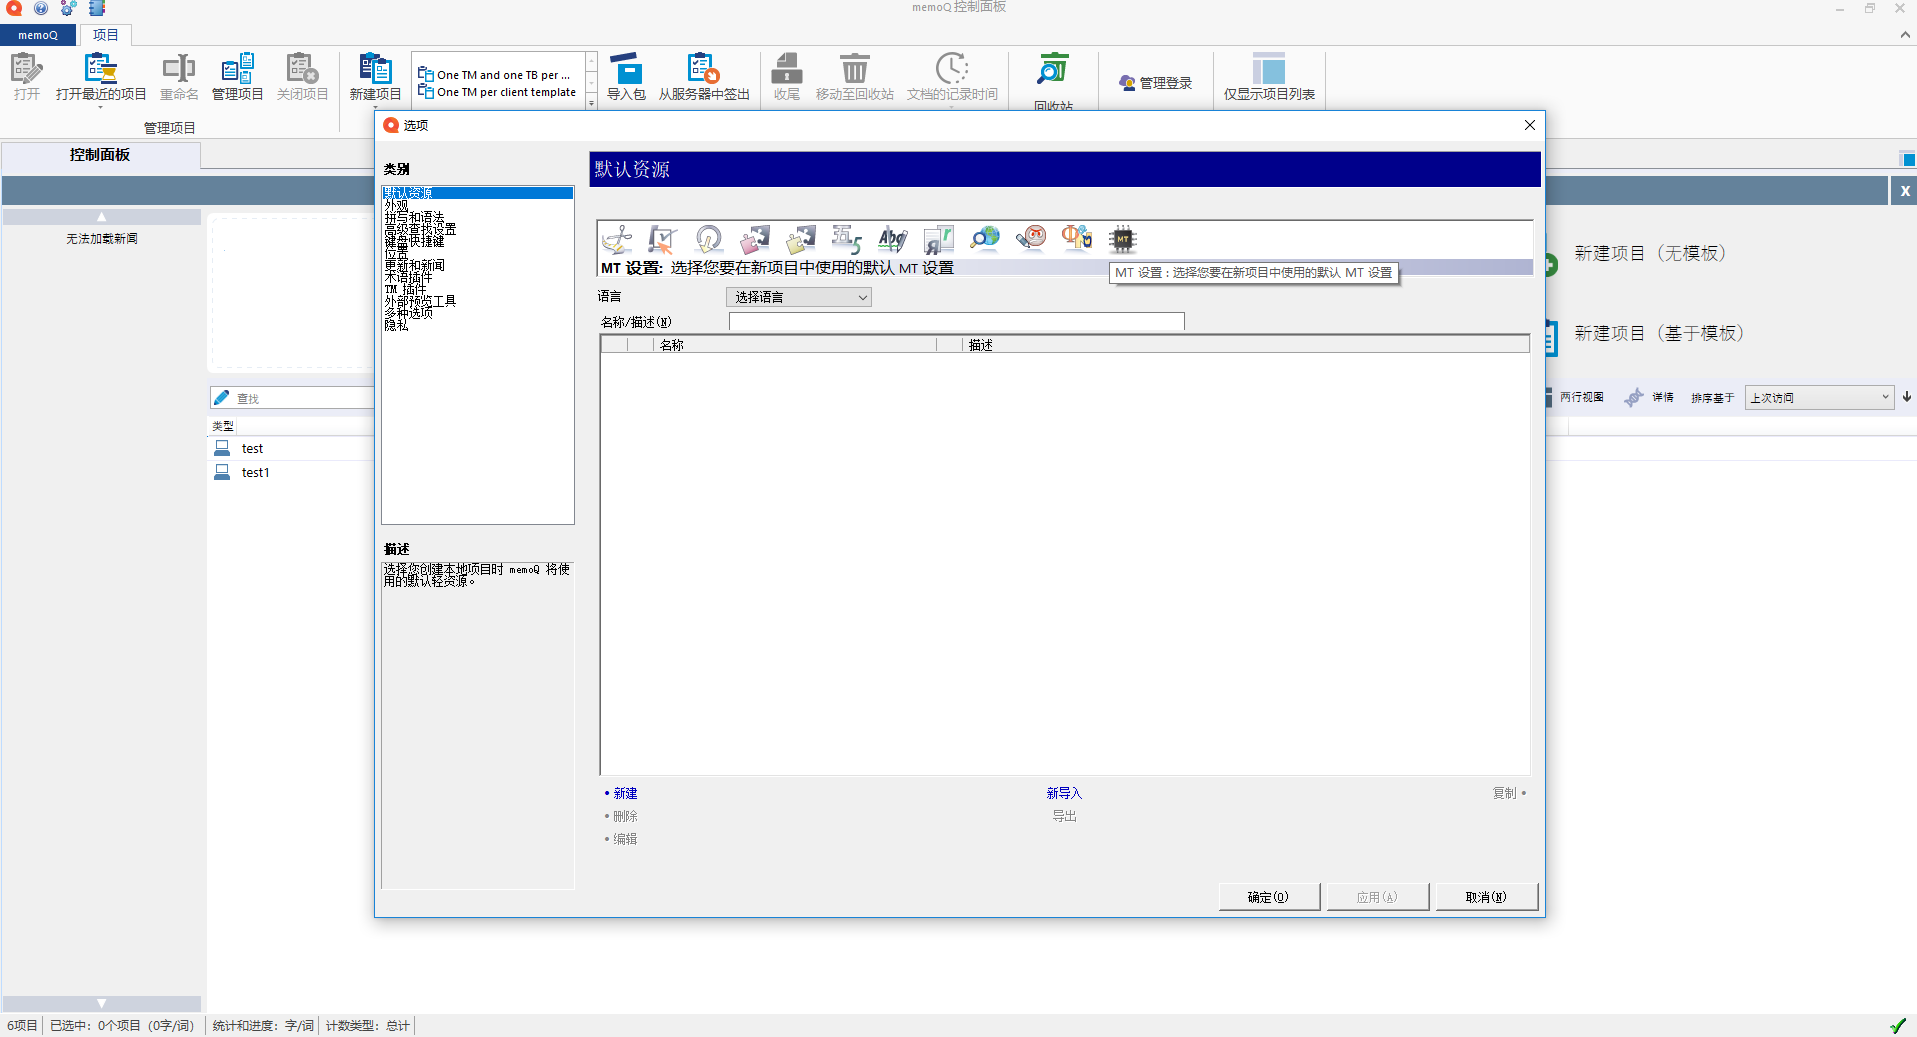Click the 确定 button
The image size is (1917, 1037).
click(1269, 897)
